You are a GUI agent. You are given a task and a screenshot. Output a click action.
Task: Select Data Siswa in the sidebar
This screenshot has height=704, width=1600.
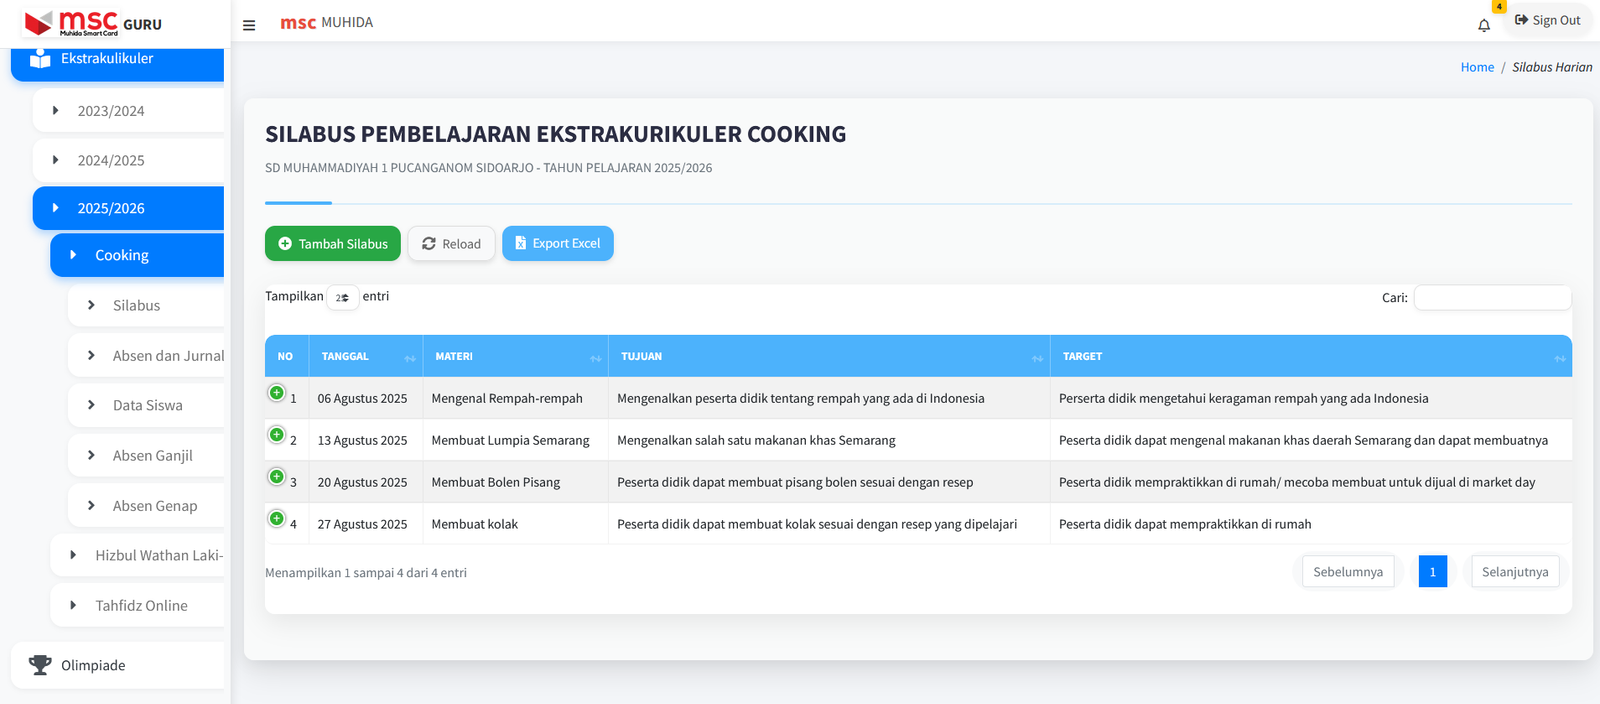[x=148, y=406]
